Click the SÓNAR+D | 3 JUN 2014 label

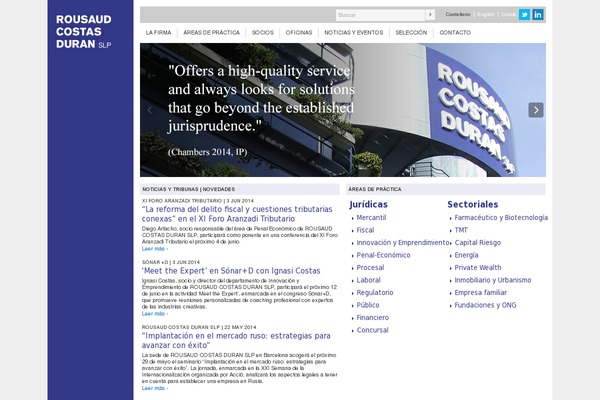pos(171,262)
